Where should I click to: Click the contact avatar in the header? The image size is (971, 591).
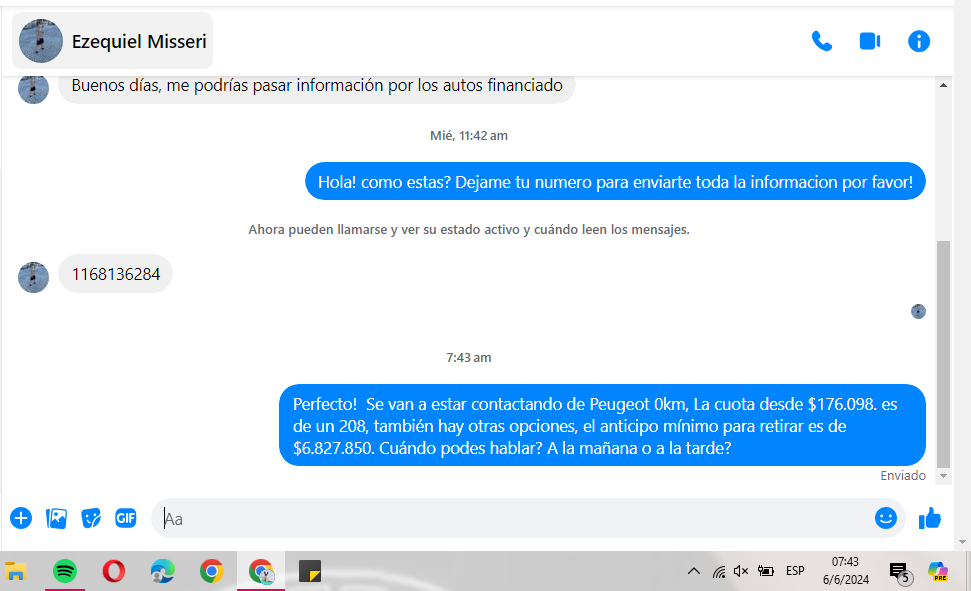coord(41,41)
